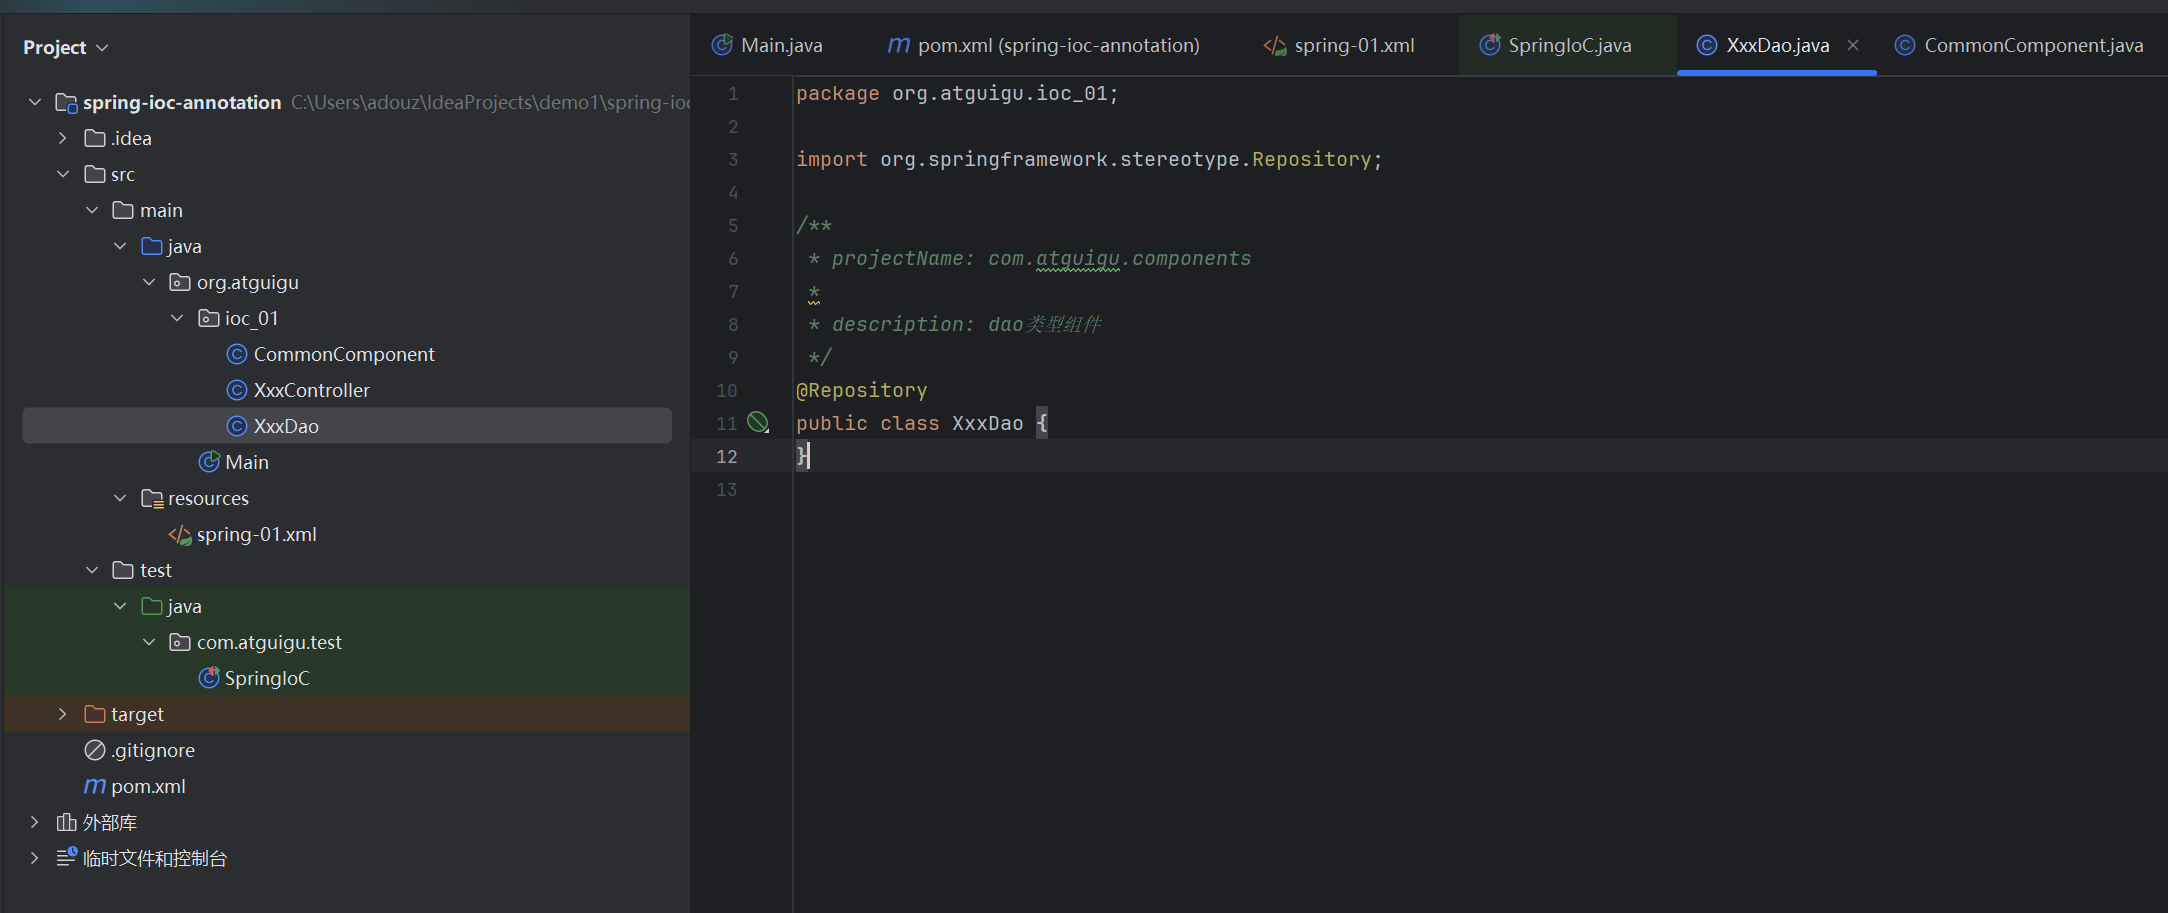The height and width of the screenshot is (913, 2168).
Task: Close the XxxDao.java editor tab
Action: (1853, 45)
